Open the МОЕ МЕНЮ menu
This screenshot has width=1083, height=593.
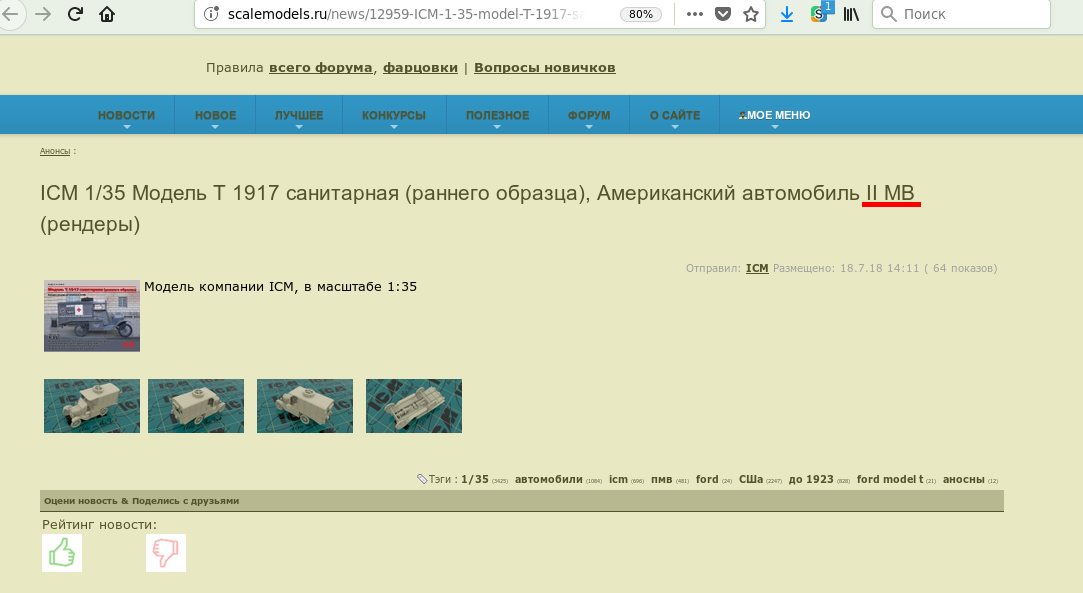774,115
